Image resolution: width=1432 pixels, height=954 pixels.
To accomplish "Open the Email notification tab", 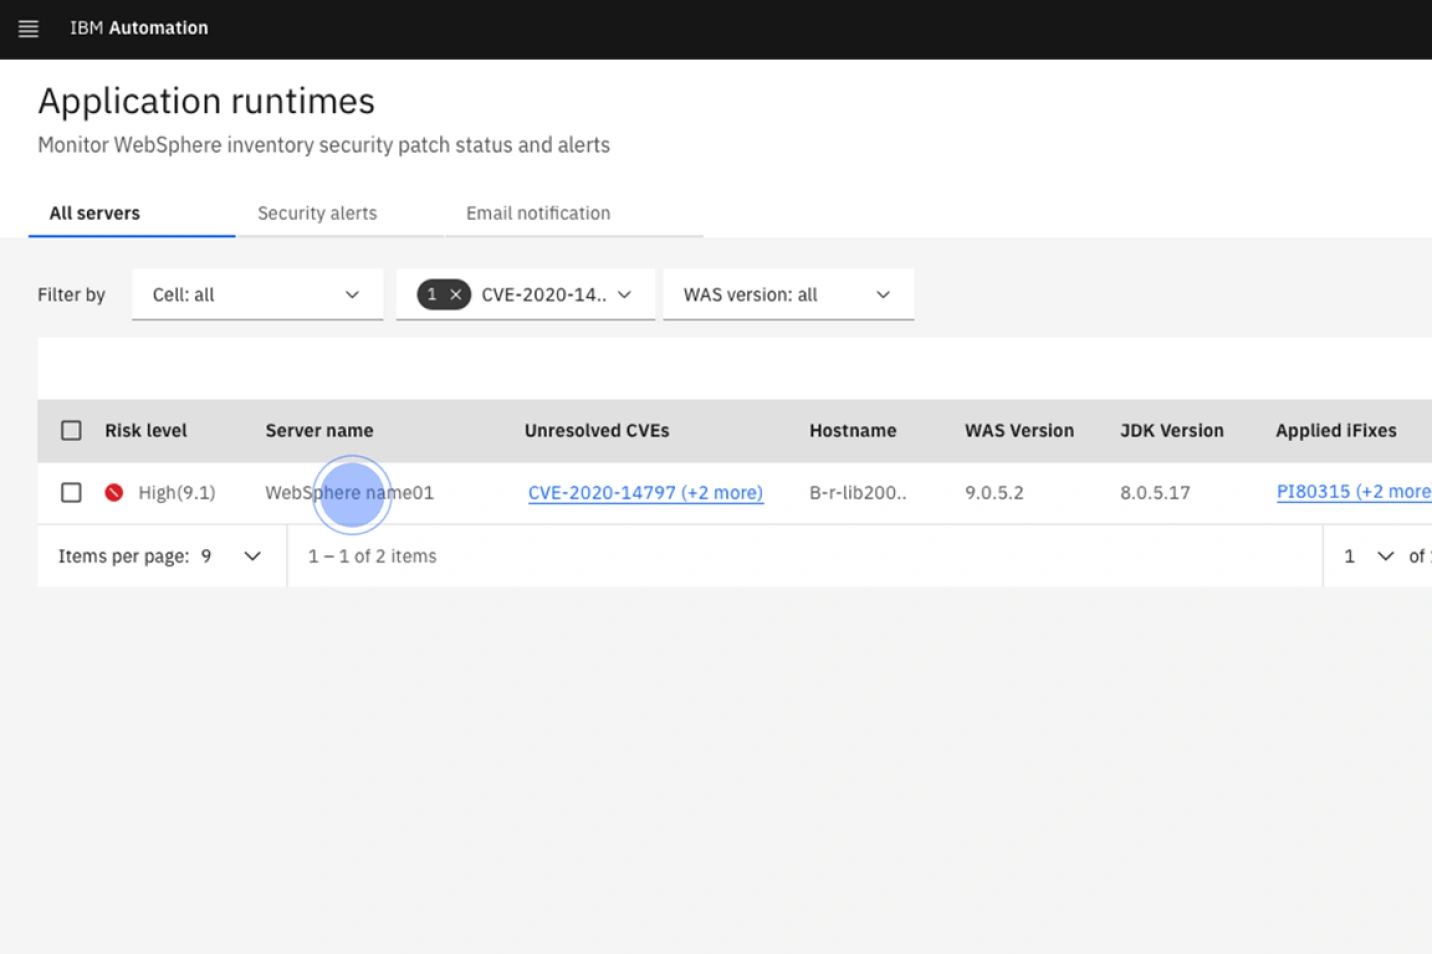I will (x=537, y=213).
